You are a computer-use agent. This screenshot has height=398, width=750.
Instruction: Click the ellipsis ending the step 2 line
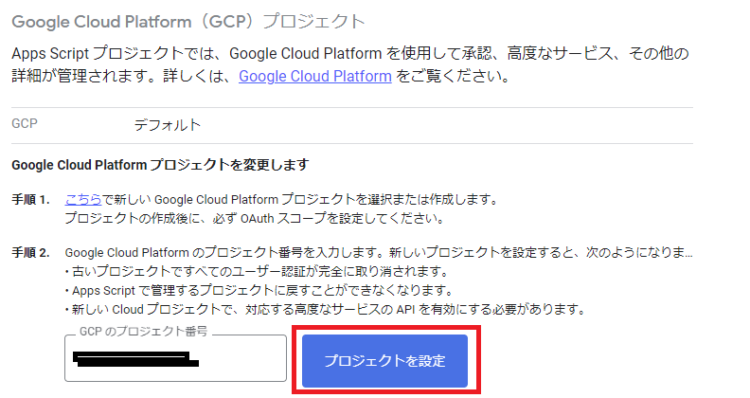688,254
